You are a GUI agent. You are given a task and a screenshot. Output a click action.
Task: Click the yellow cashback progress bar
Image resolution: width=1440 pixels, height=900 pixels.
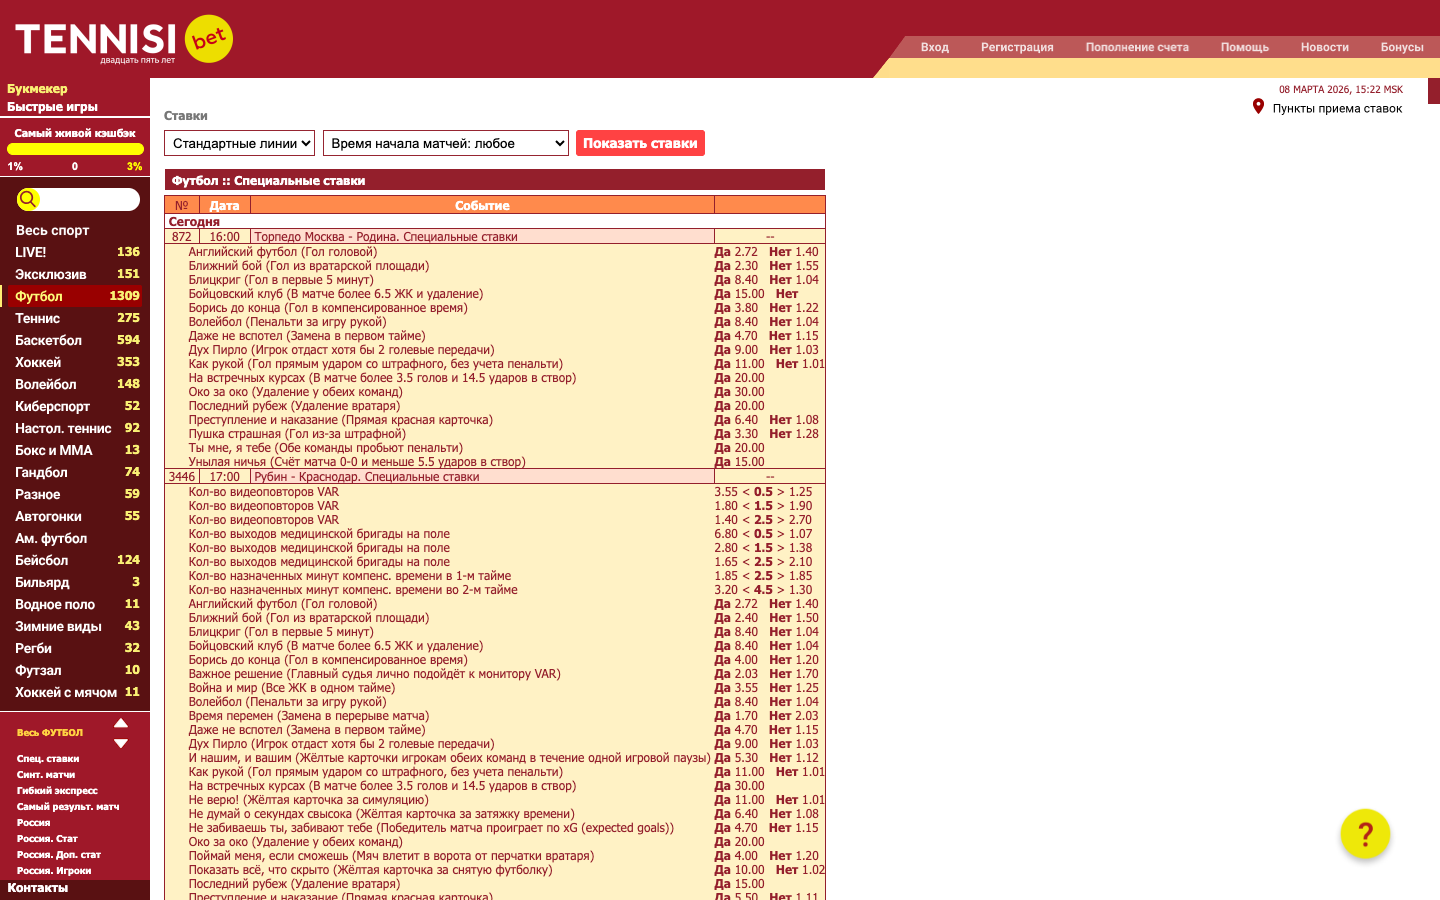tap(75, 149)
